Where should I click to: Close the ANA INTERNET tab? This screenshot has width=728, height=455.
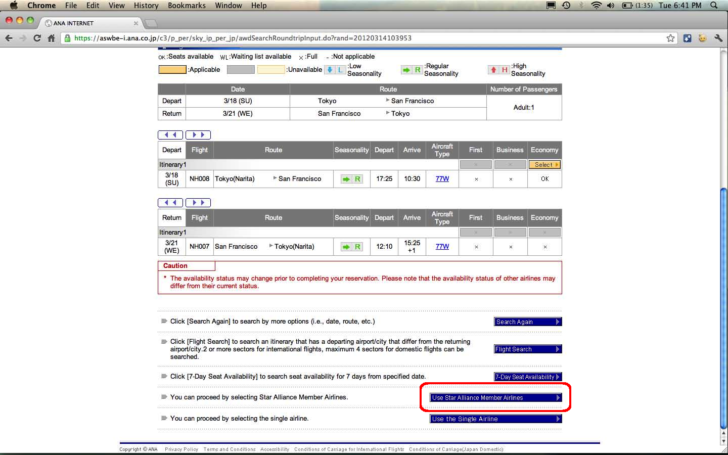click(136, 23)
